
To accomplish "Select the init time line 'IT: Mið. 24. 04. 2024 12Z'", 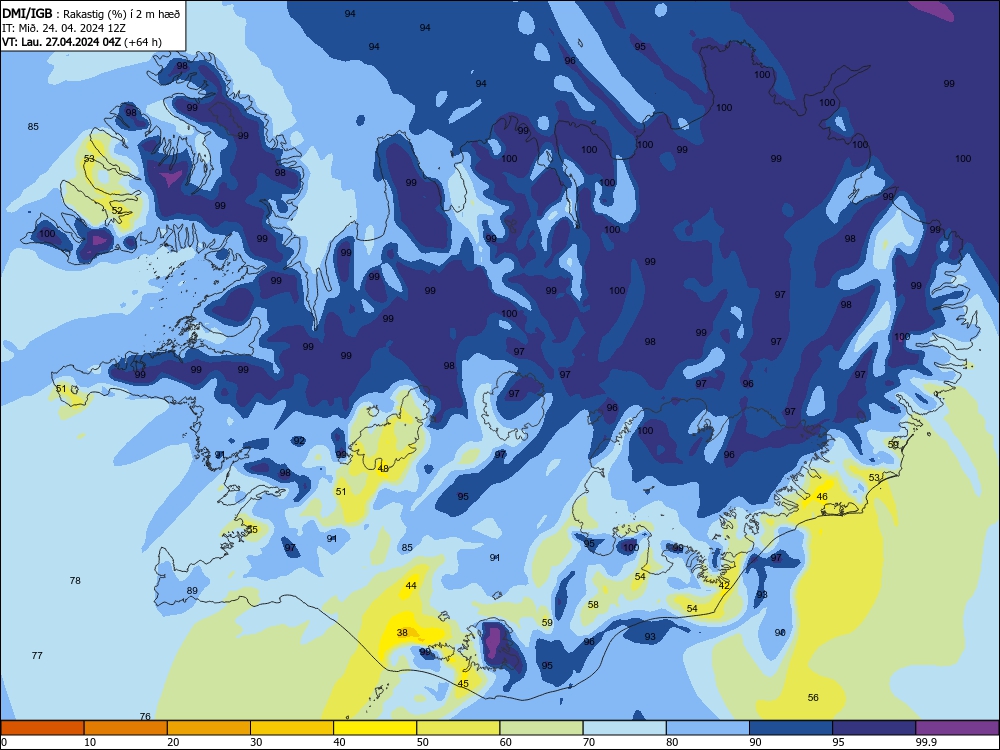I will (64, 28).
